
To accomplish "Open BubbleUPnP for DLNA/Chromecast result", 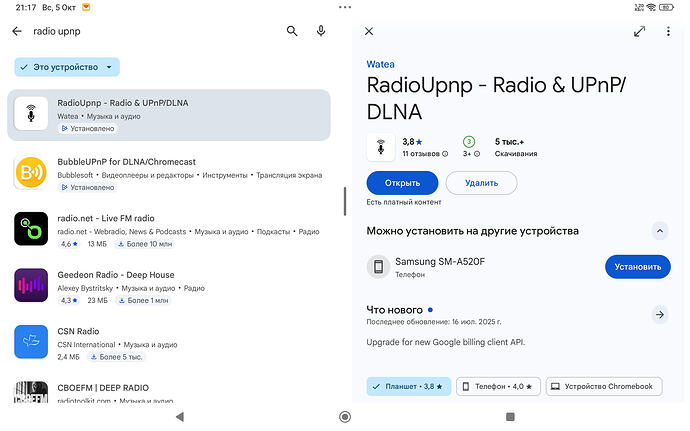I will [x=169, y=173].
